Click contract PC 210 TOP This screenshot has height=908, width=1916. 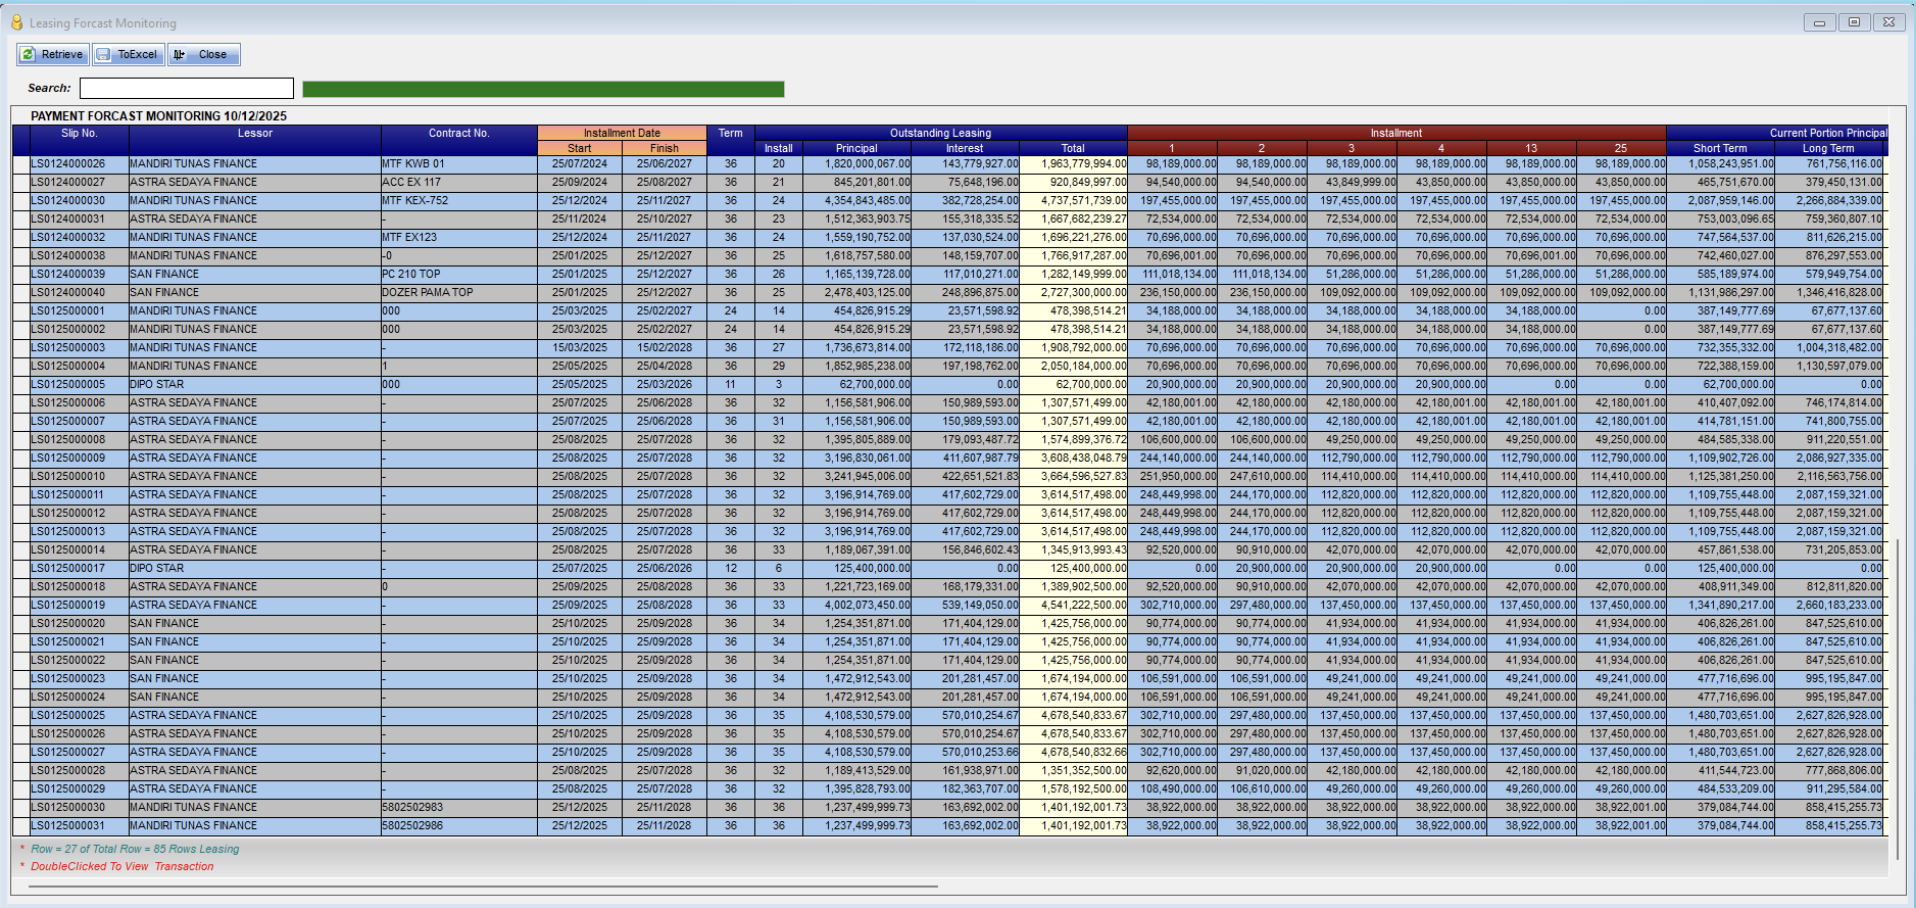411,274
